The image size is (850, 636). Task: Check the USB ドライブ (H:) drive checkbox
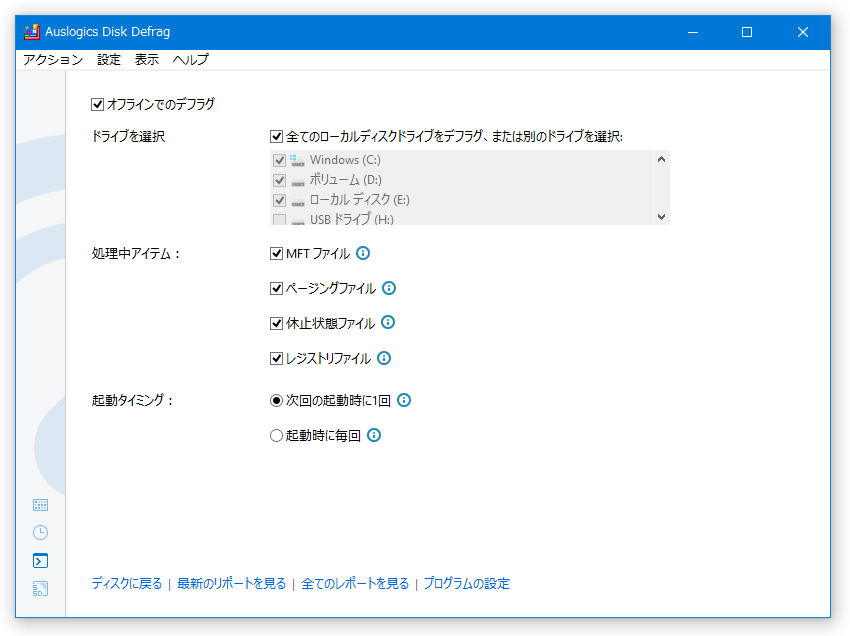tap(279, 219)
